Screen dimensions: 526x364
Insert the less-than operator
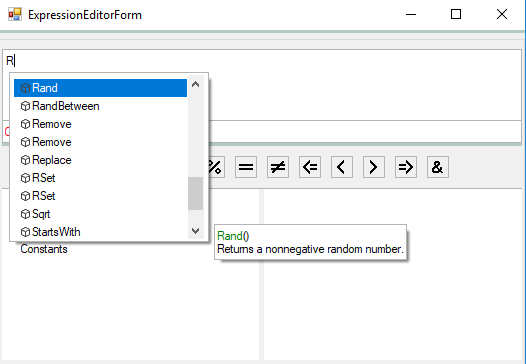(x=342, y=167)
